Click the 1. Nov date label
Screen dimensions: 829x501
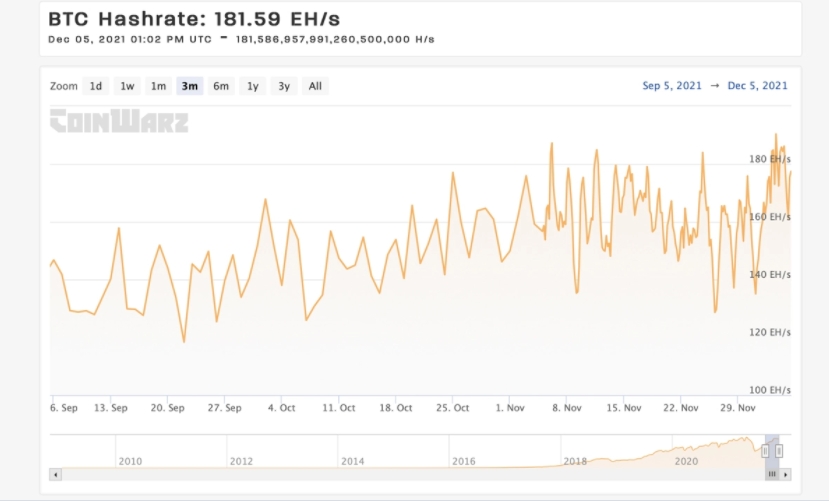[510, 408]
